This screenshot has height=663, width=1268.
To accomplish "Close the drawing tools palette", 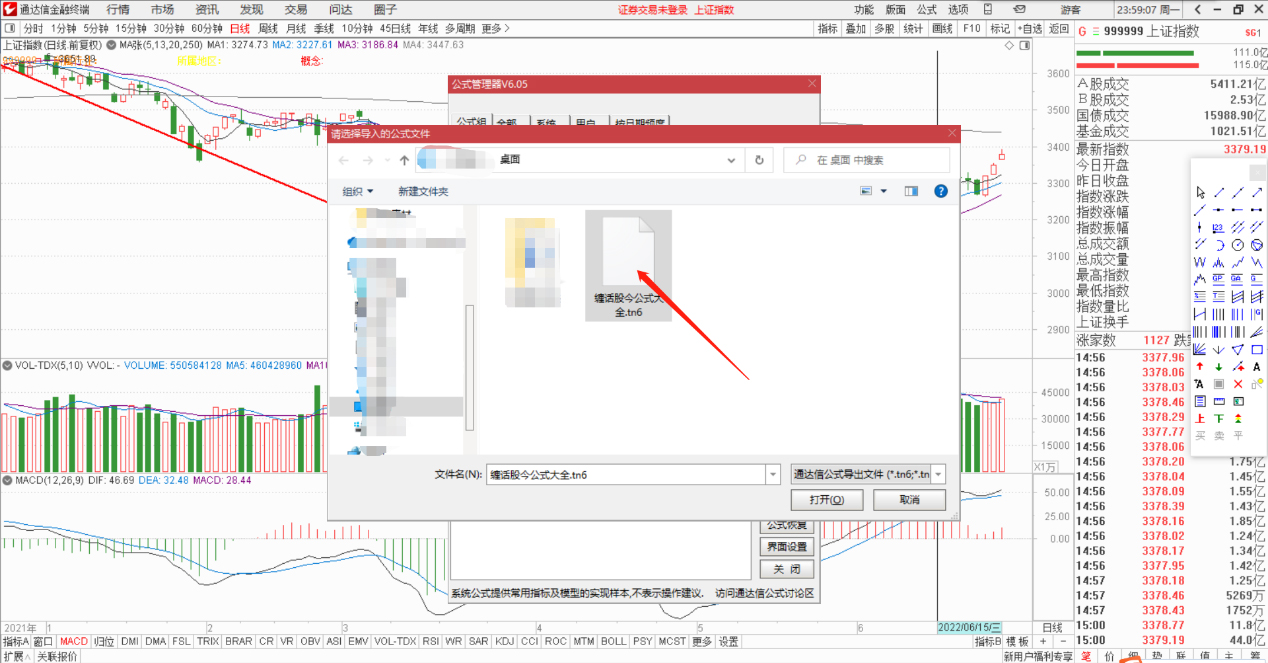I will tap(1257, 173).
